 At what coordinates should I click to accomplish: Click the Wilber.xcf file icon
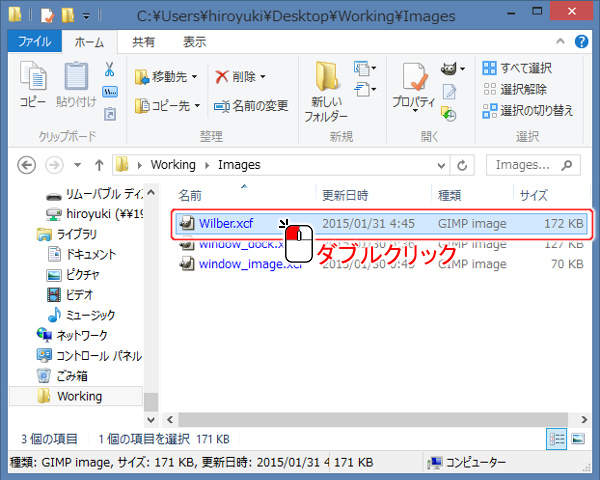[187, 223]
